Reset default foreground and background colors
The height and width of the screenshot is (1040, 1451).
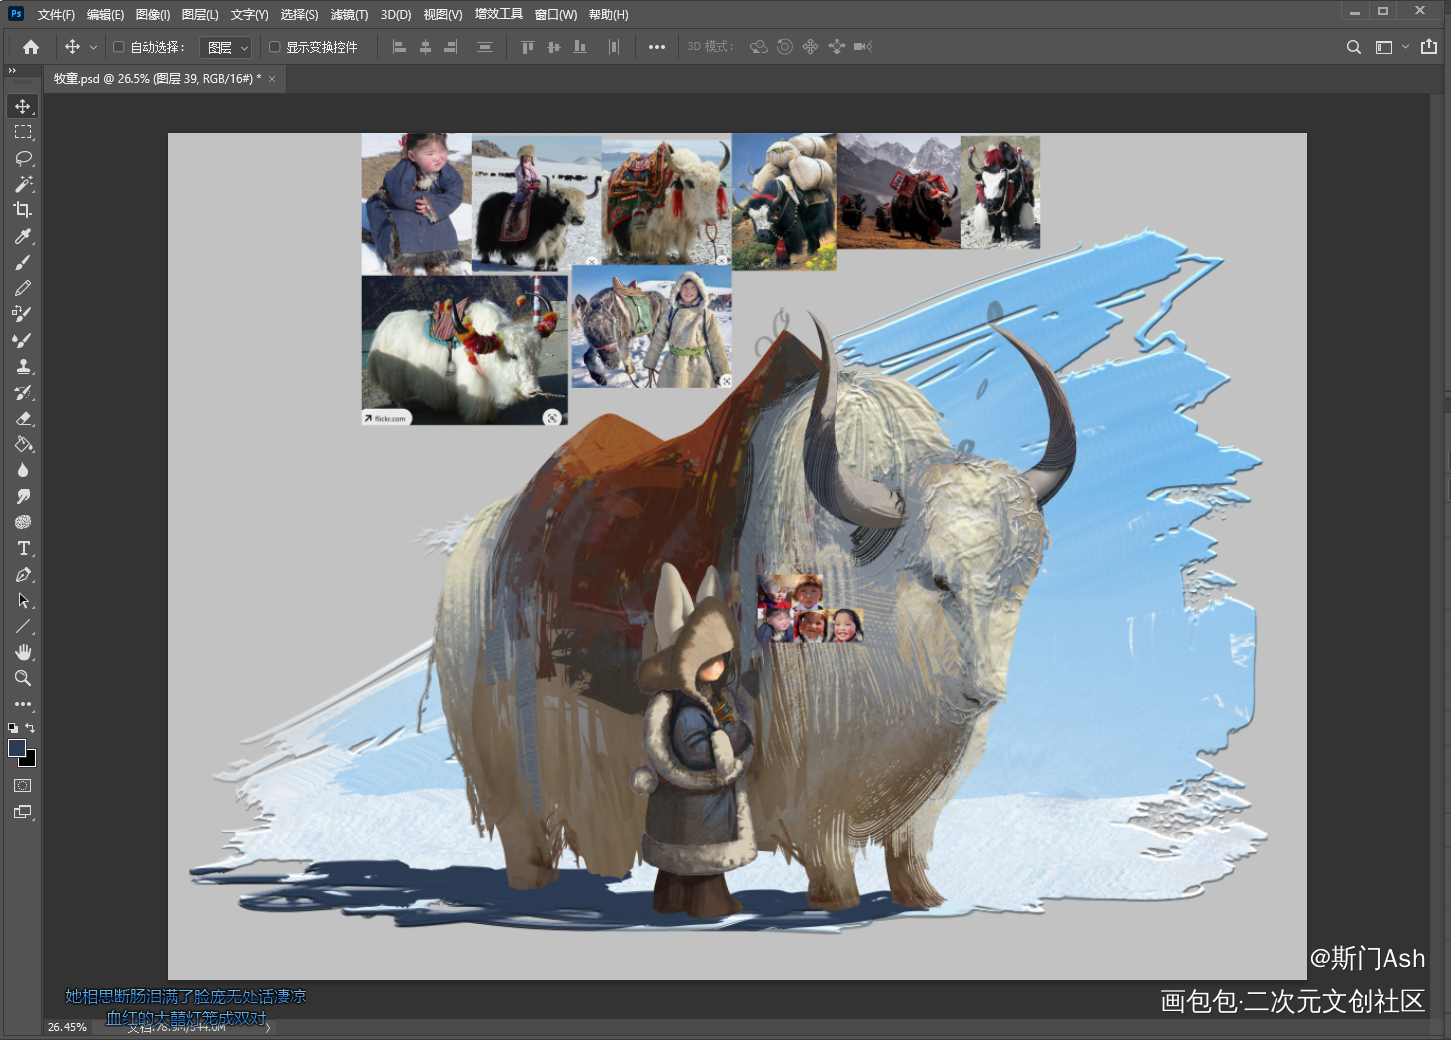point(13,728)
